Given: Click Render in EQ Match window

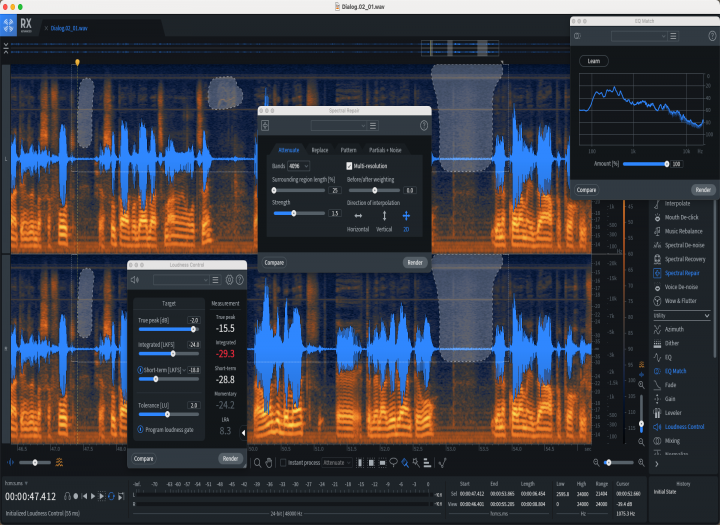Looking at the screenshot, I should [703, 190].
